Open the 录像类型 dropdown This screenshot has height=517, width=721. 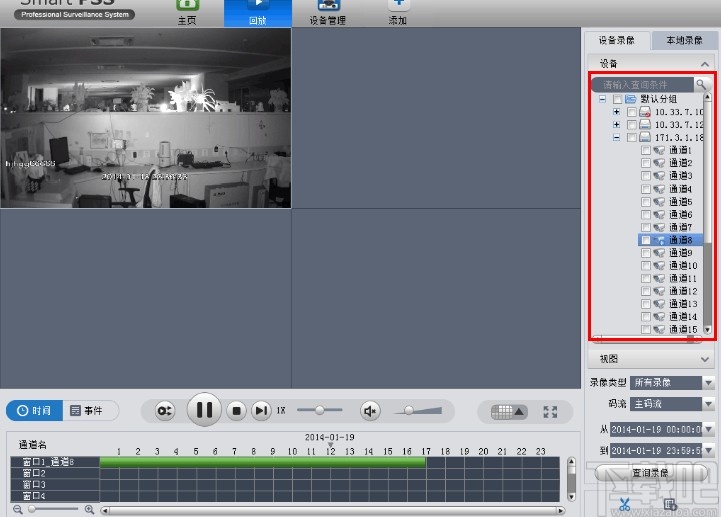click(708, 382)
